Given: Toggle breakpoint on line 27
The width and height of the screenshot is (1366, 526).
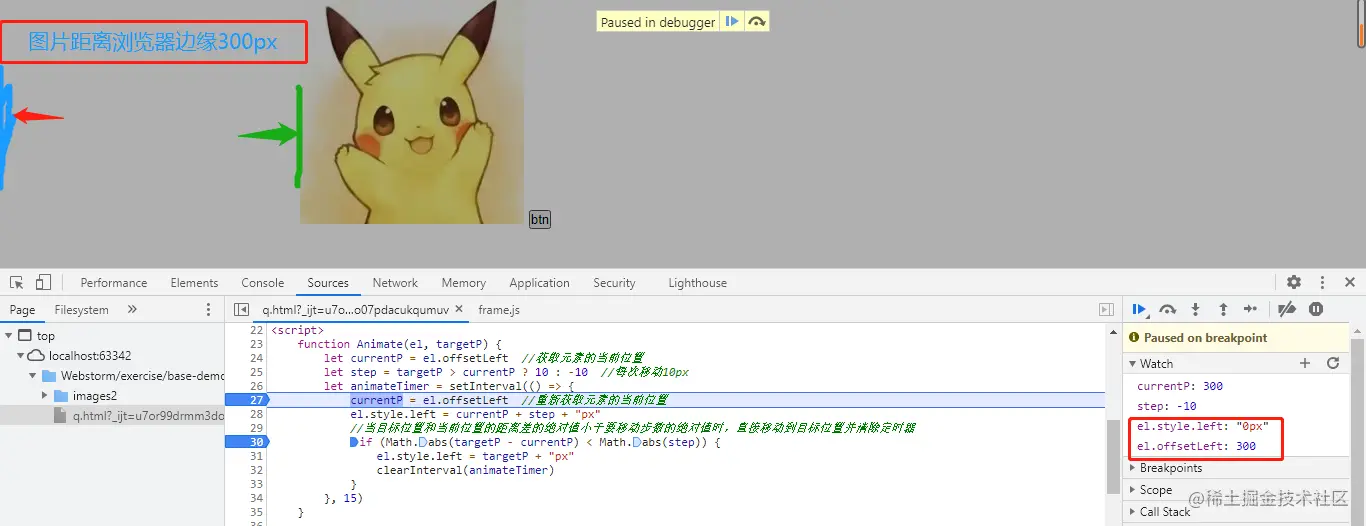Looking at the screenshot, I should (x=247, y=400).
